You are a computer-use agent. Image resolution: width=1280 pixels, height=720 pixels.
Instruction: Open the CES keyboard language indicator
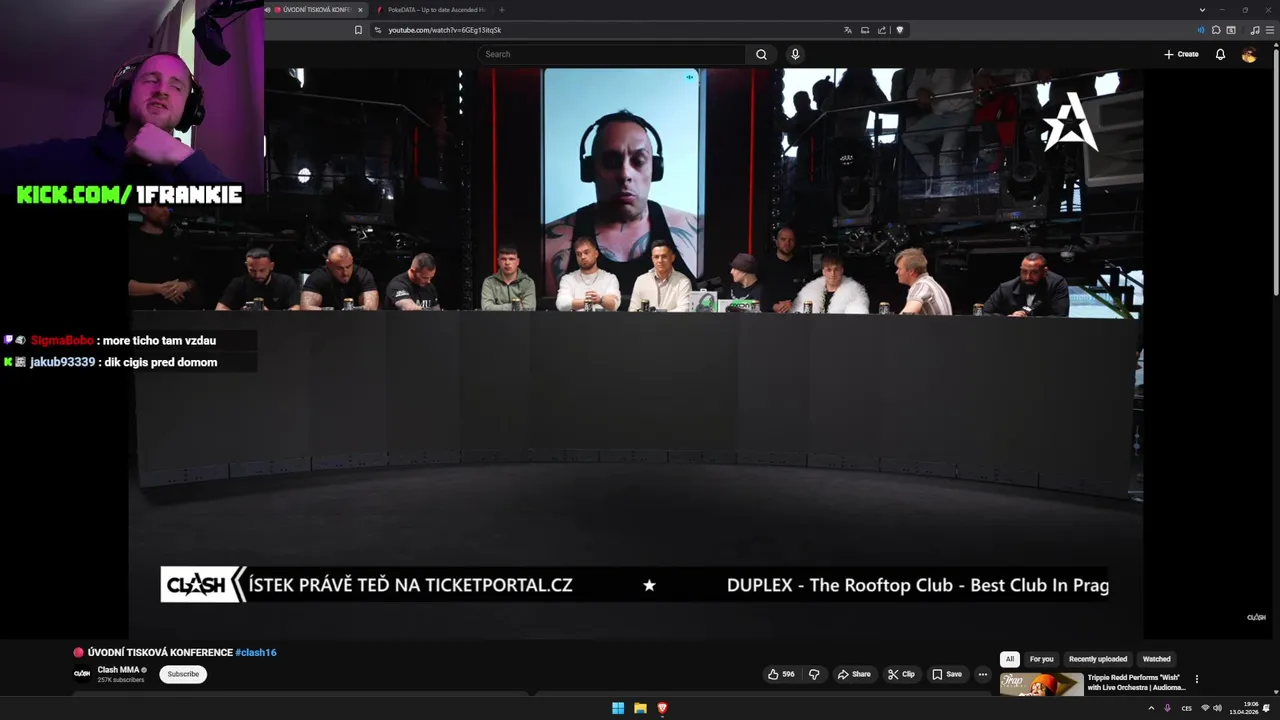click(x=1187, y=708)
